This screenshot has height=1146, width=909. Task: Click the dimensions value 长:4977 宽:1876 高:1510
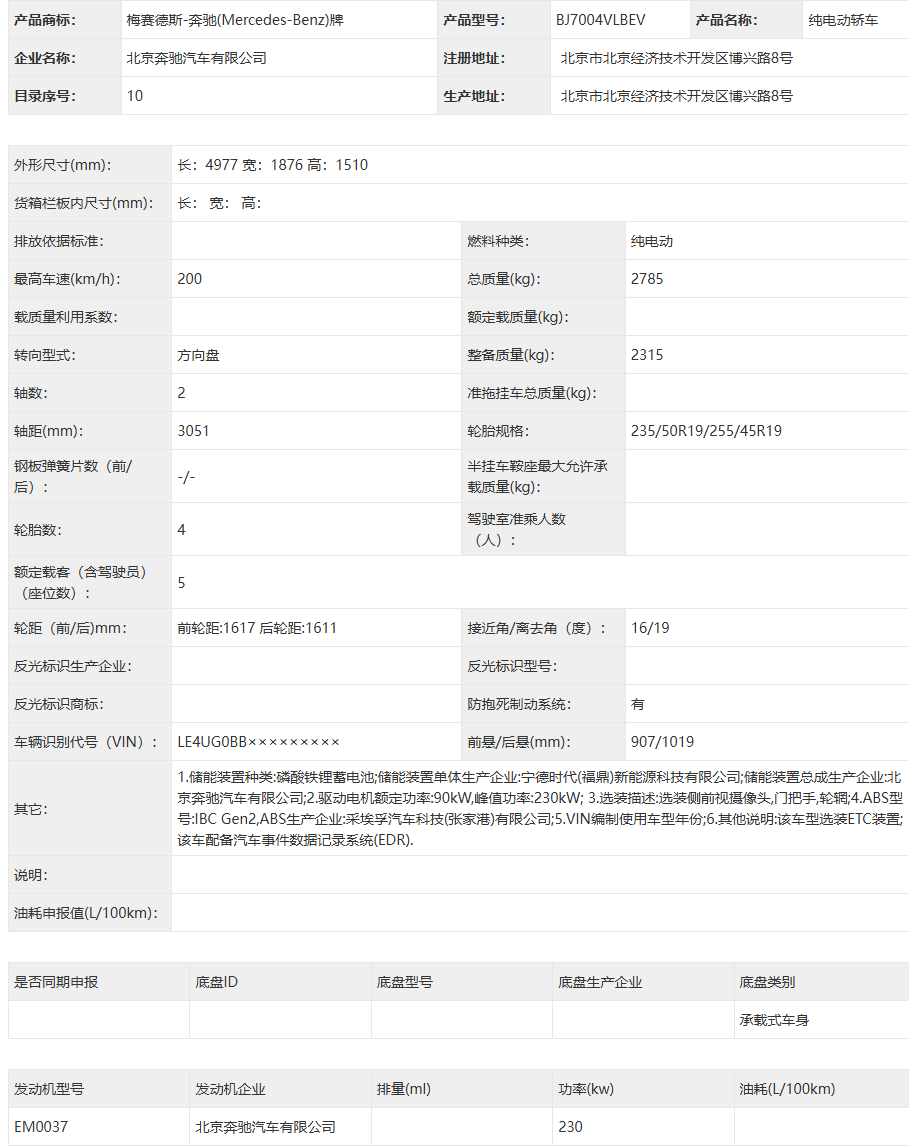point(273,164)
